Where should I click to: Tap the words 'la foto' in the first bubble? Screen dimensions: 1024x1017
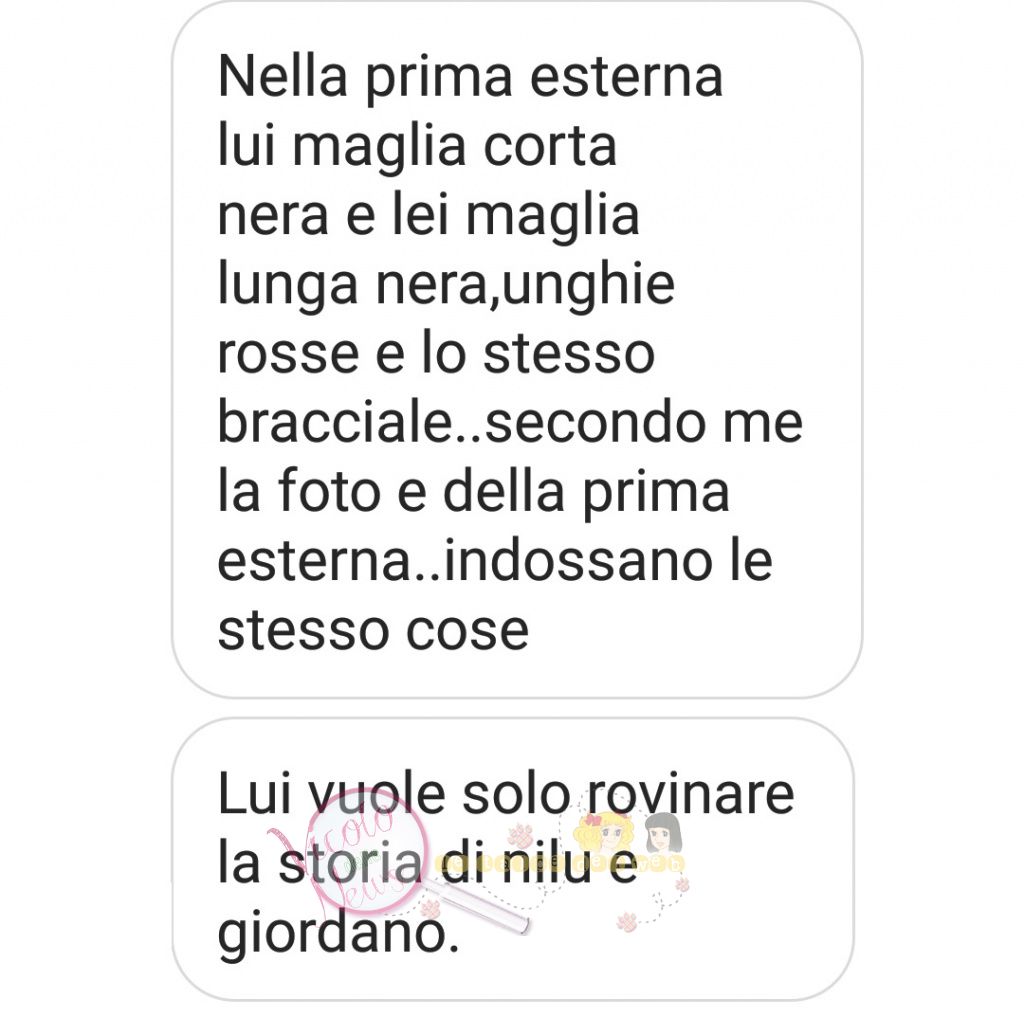click(x=299, y=491)
